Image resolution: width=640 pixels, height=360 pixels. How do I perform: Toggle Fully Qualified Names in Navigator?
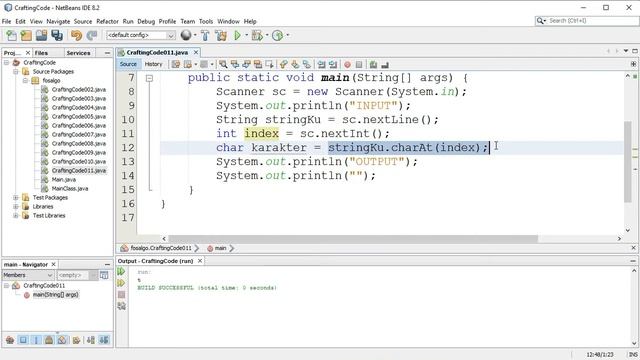pos(76,340)
